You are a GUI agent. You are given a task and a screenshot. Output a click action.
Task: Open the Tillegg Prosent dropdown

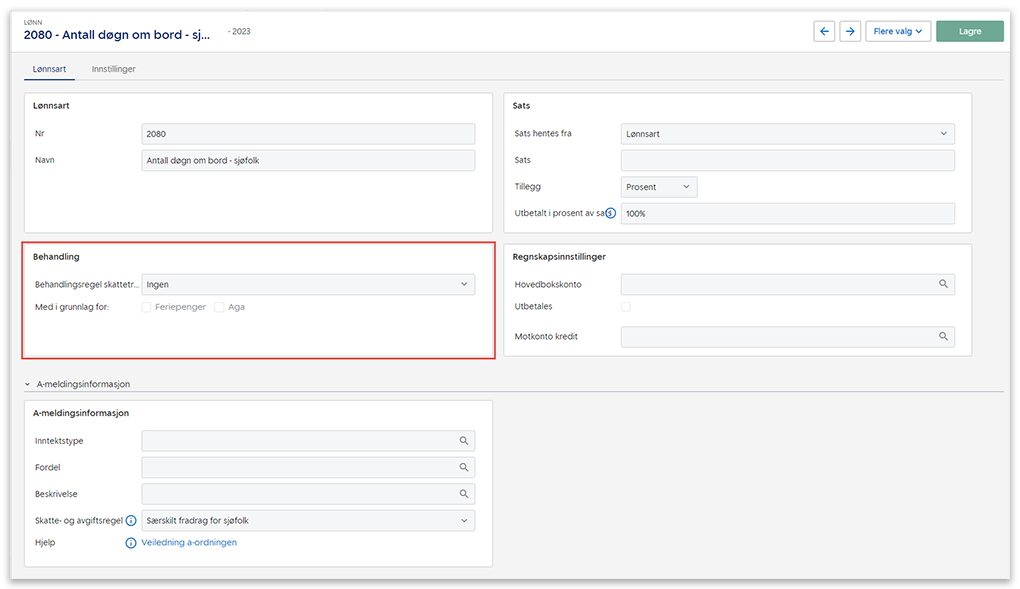pos(659,187)
